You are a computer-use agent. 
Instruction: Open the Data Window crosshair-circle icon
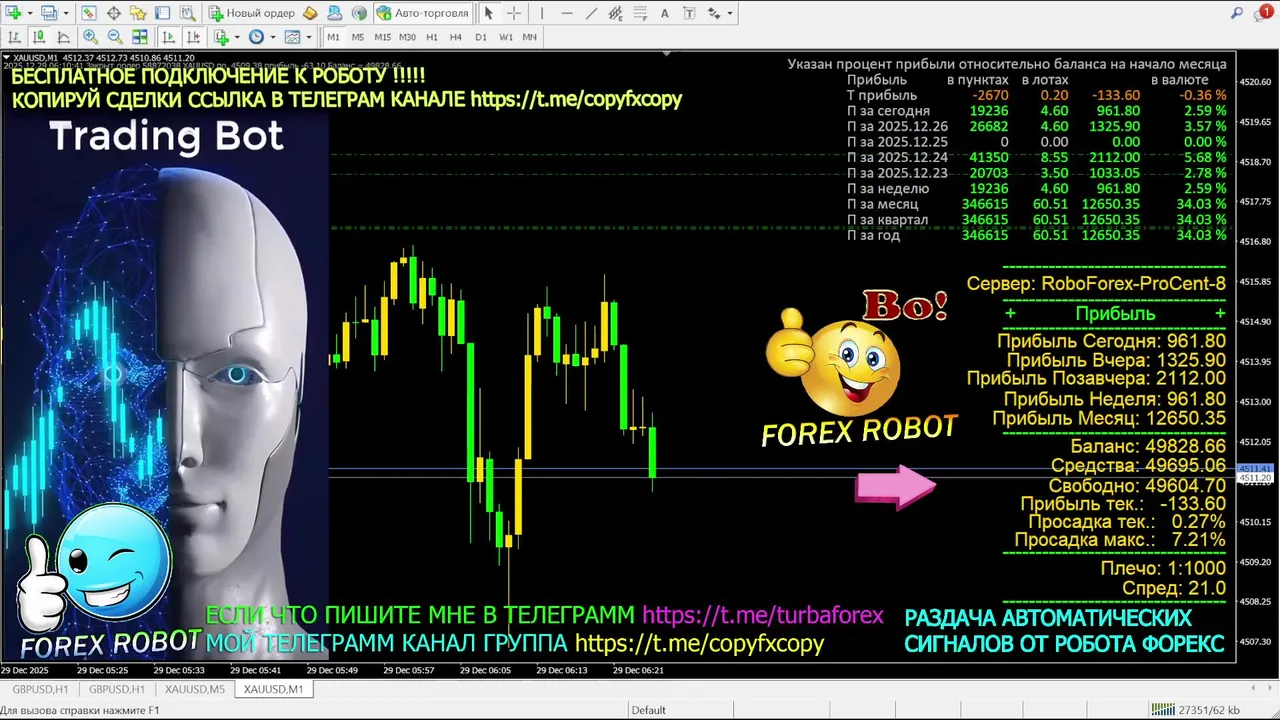pos(114,13)
